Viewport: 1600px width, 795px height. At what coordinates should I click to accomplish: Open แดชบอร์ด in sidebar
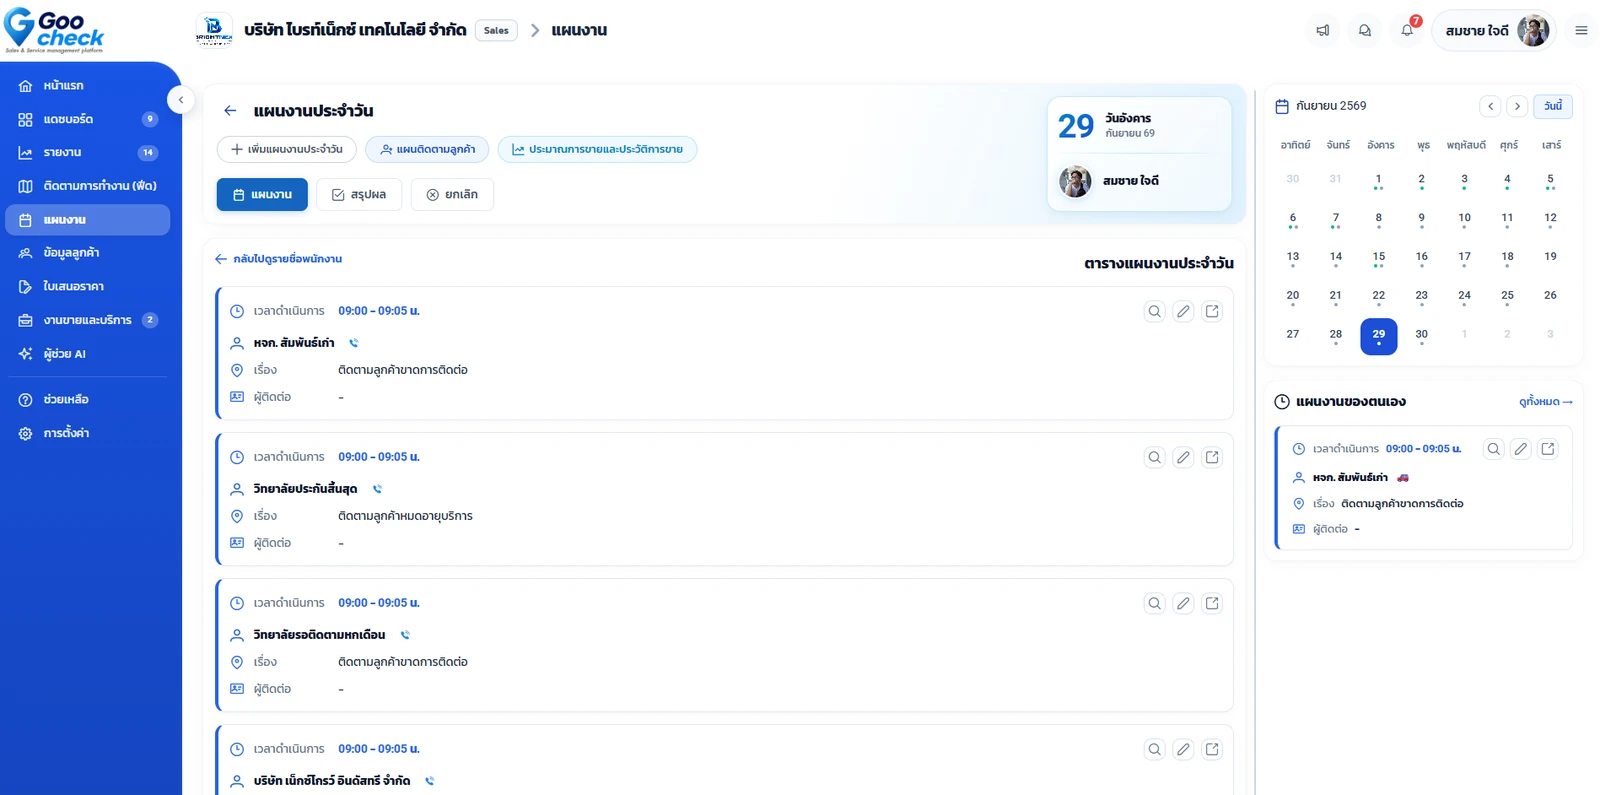click(88, 119)
